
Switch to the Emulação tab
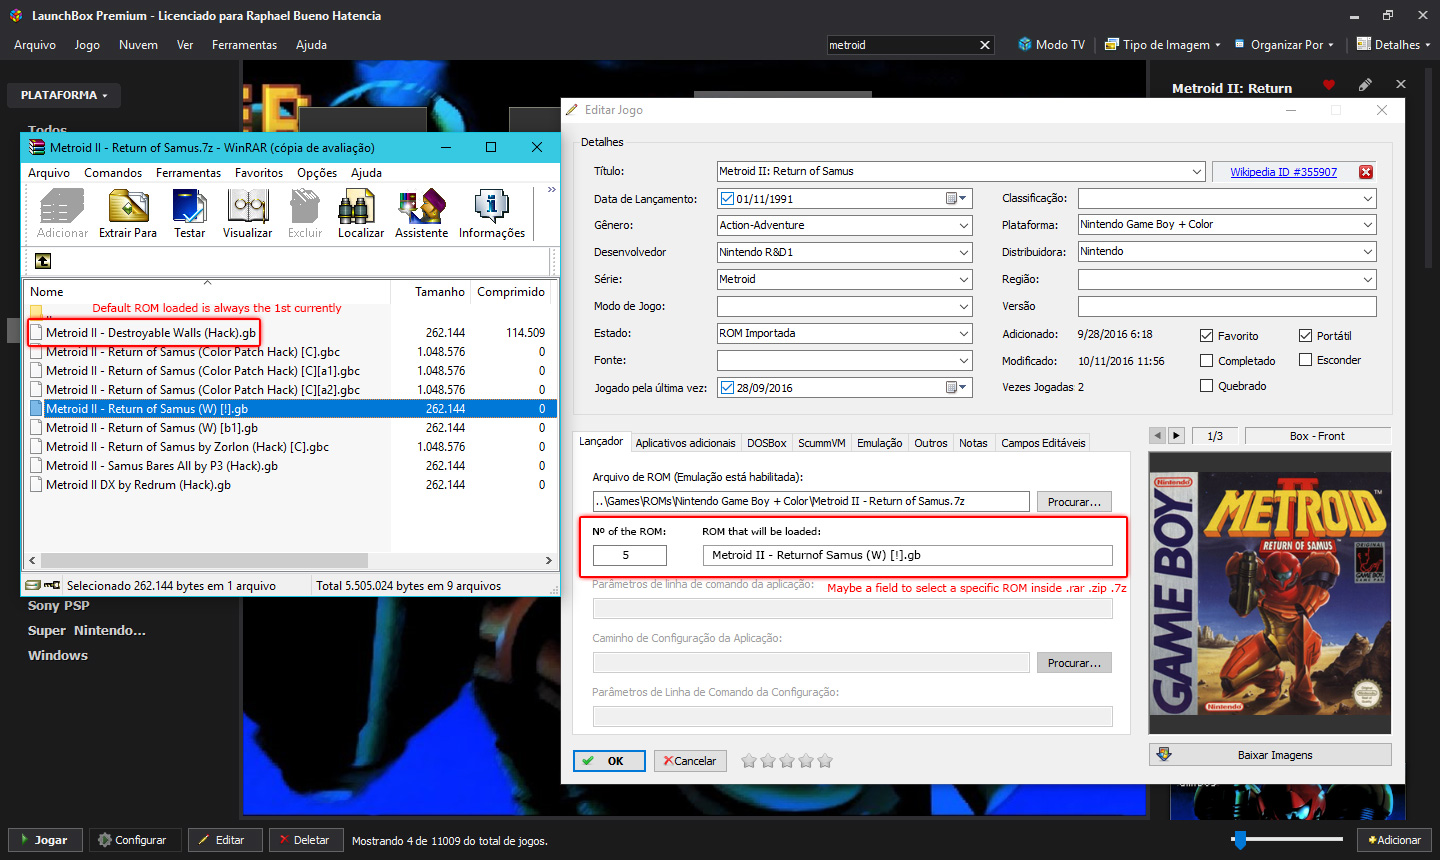coord(880,443)
